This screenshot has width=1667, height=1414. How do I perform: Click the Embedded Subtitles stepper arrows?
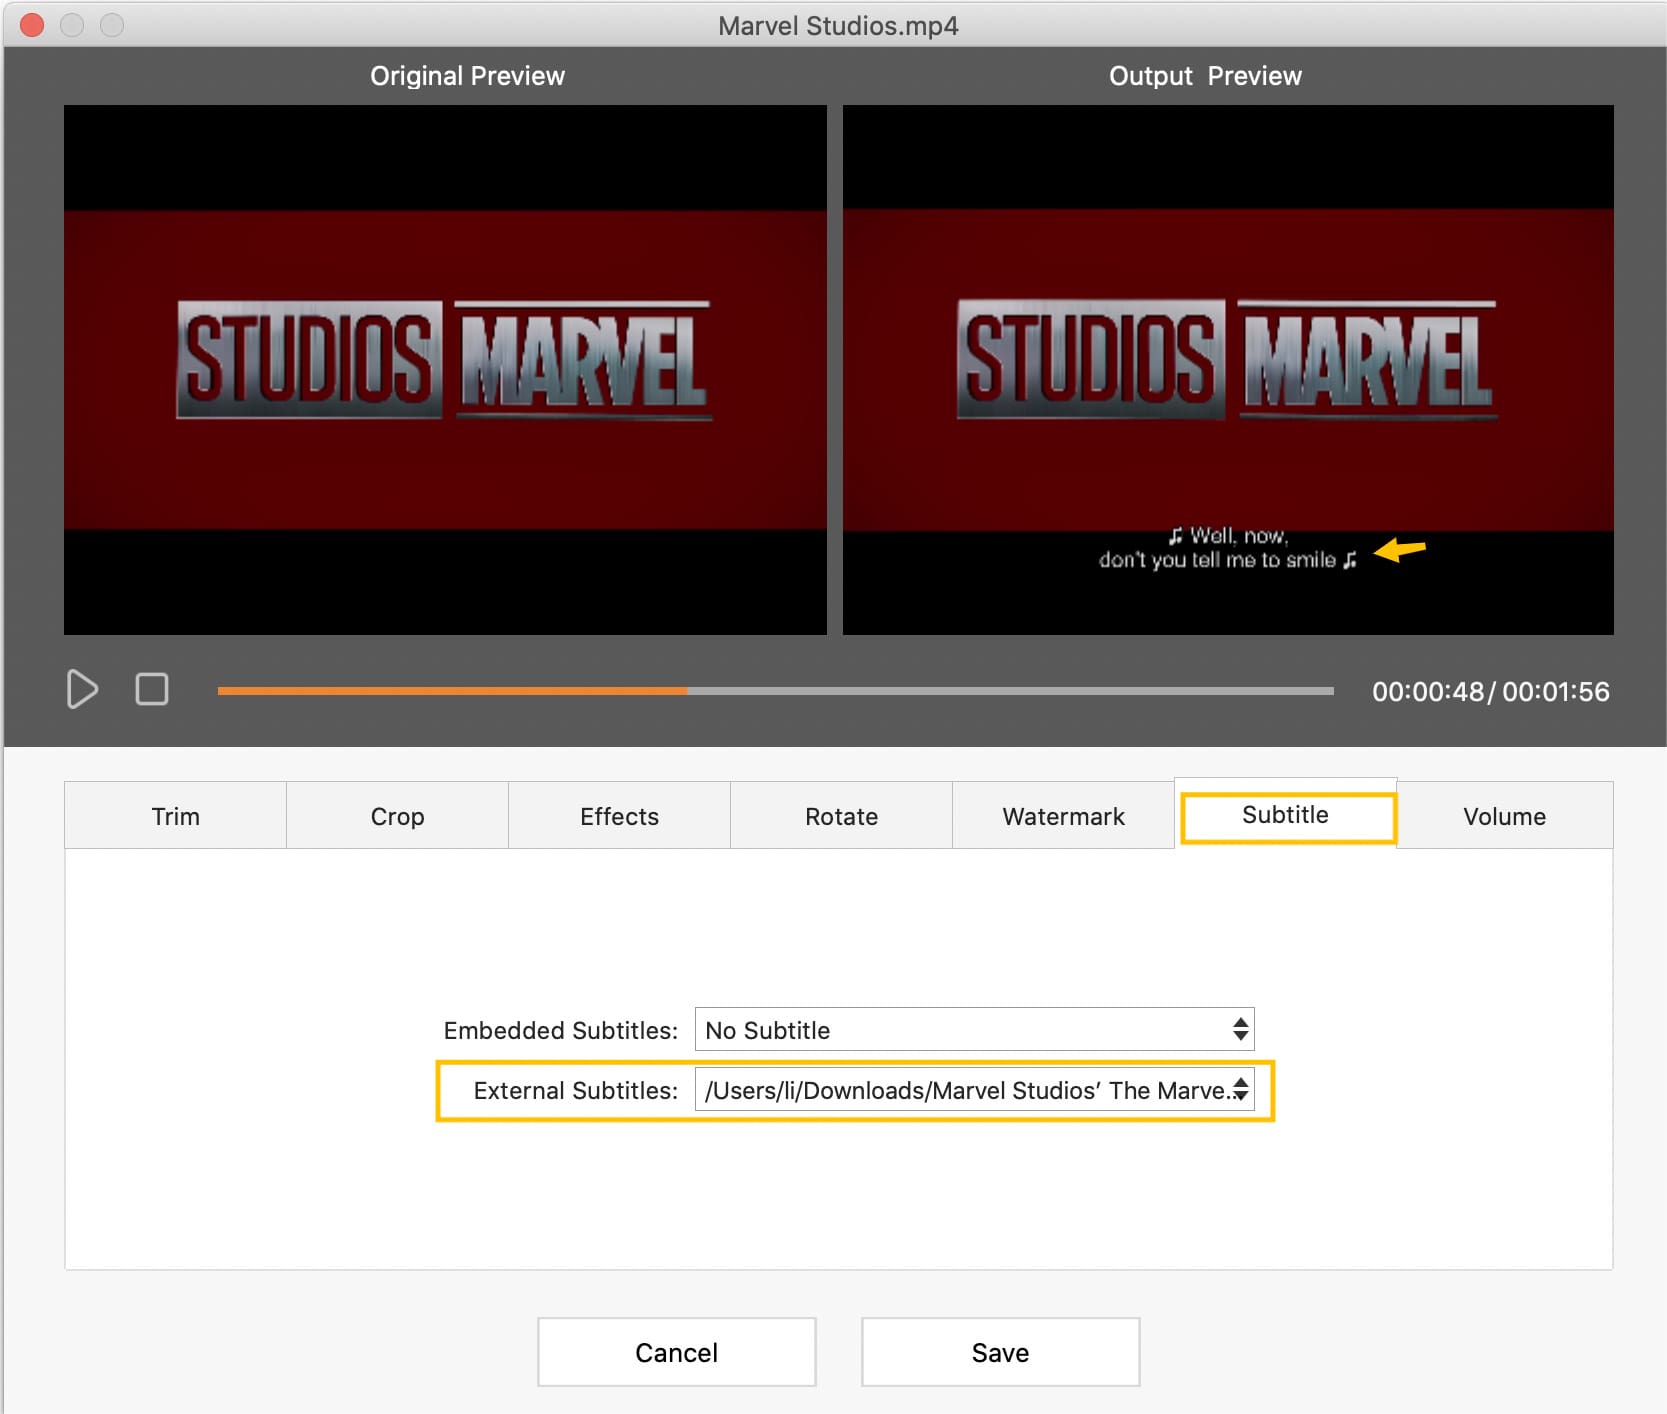[x=1240, y=1030]
